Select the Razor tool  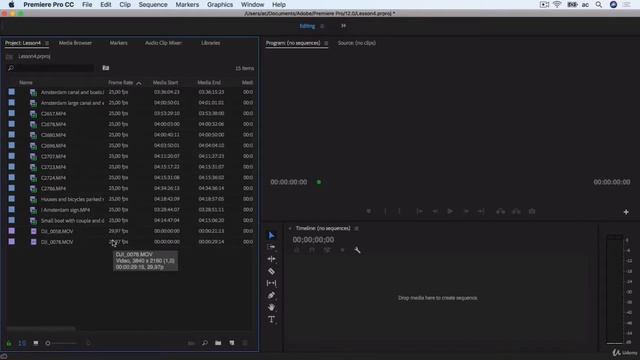[x=271, y=271]
